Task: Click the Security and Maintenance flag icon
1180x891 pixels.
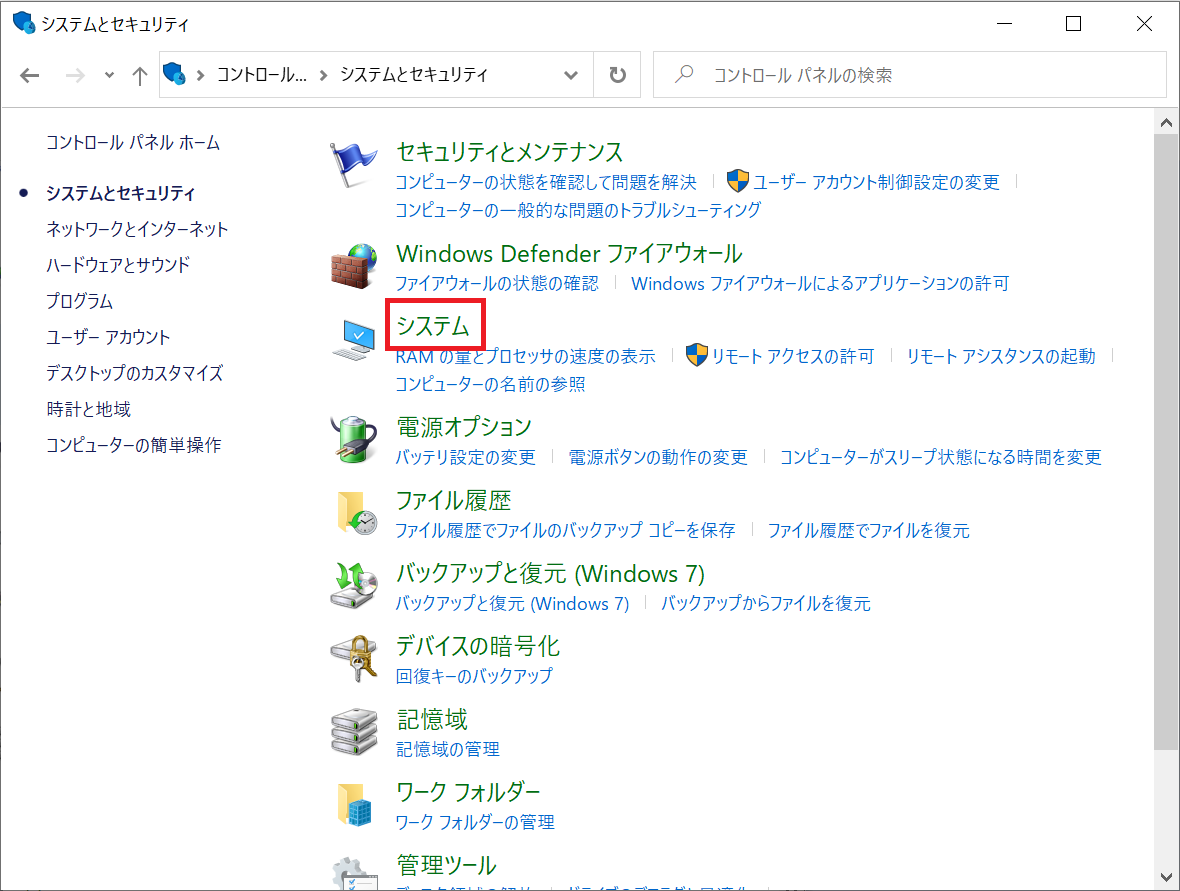Action: point(353,165)
